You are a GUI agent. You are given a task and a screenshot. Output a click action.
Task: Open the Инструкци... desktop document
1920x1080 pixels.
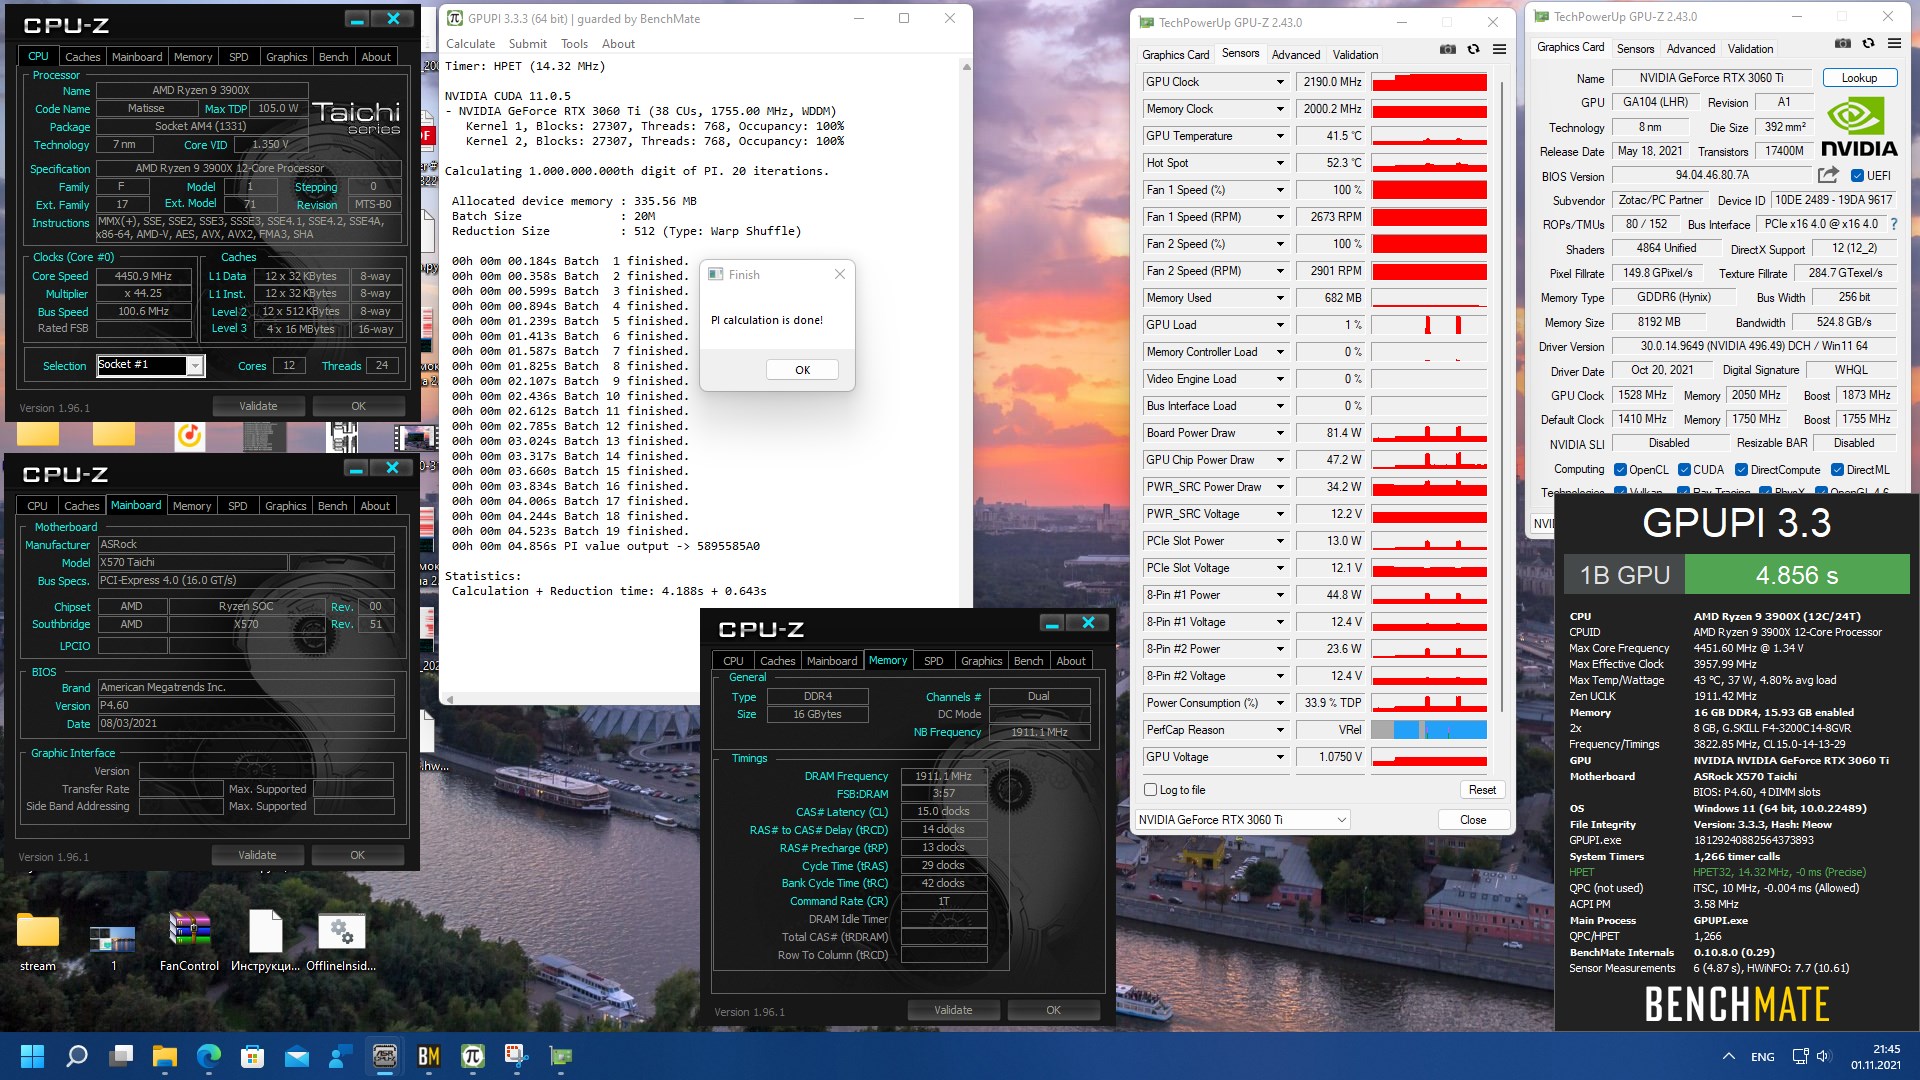coord(265,940)
